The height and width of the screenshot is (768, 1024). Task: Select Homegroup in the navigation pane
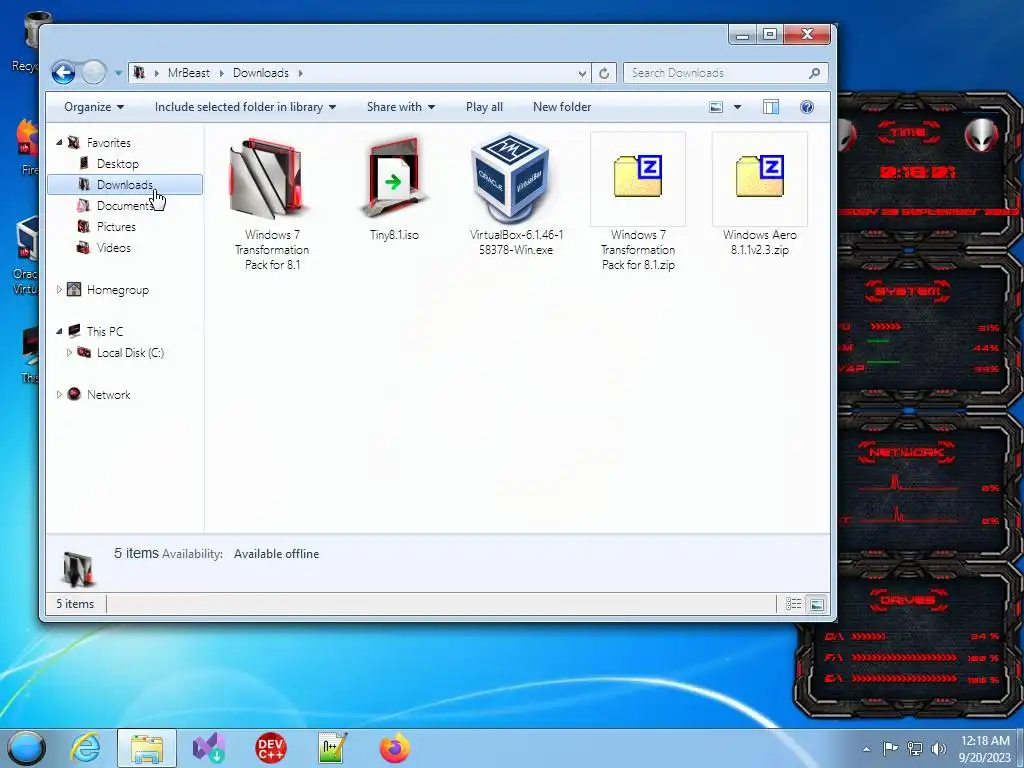[118, 289]
